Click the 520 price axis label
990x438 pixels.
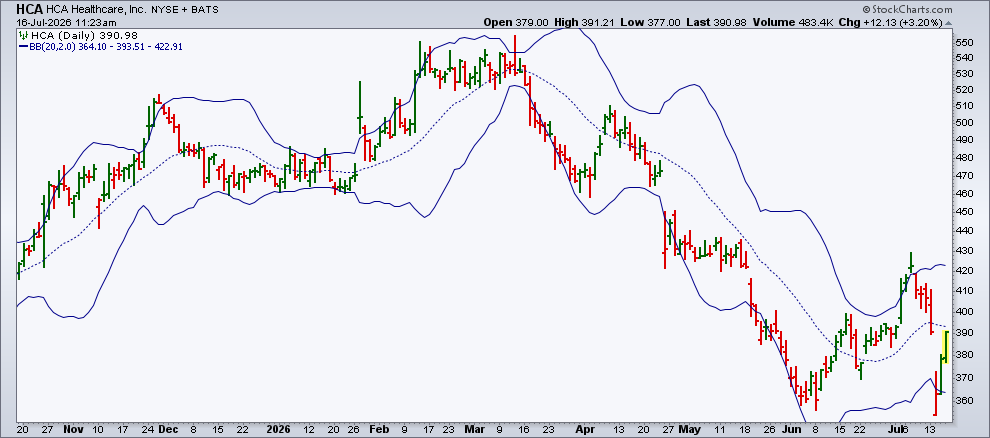(x=964, y=90)
